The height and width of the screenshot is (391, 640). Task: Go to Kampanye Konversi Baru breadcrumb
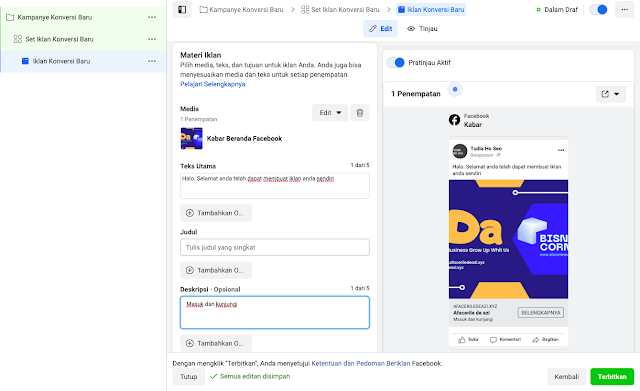[241, 9]
